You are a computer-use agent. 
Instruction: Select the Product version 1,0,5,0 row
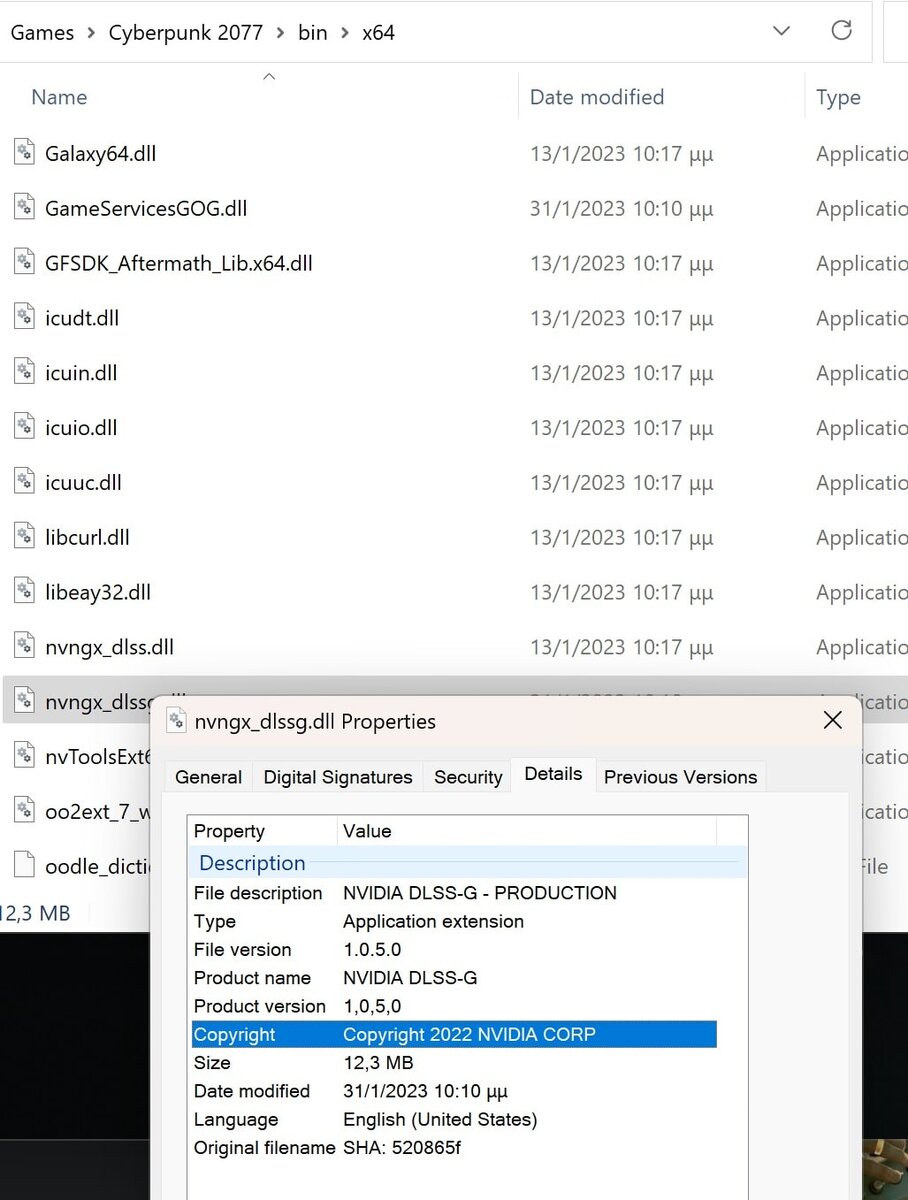[454, 1006]
